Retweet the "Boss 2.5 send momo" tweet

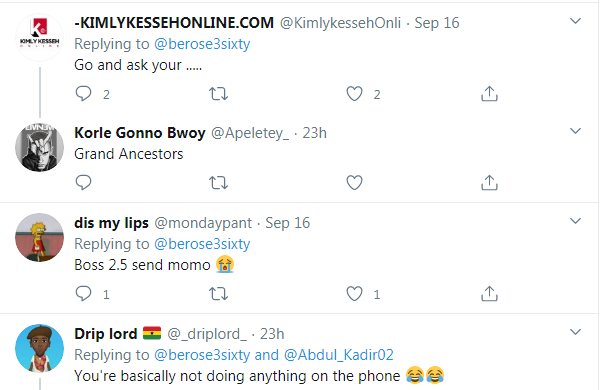click(218, 294)
